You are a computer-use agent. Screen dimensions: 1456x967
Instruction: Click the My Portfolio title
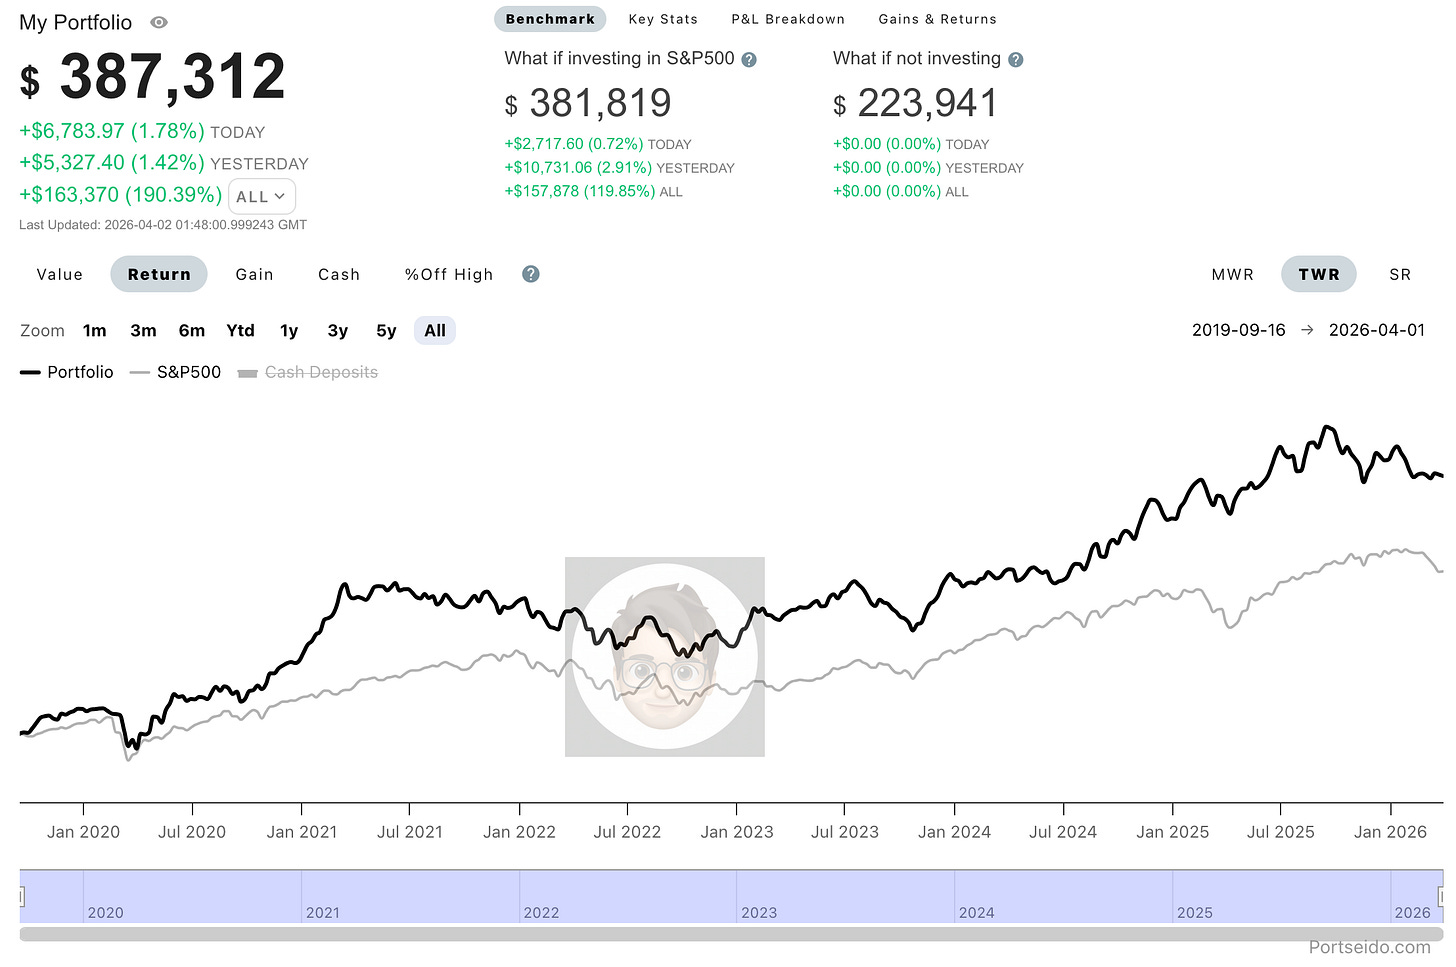(x=76, y=22)
